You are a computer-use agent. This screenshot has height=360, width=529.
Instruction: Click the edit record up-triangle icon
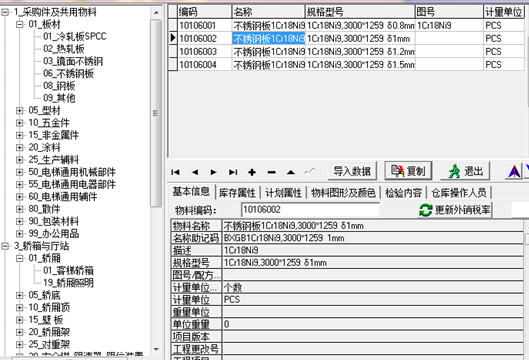290,172
